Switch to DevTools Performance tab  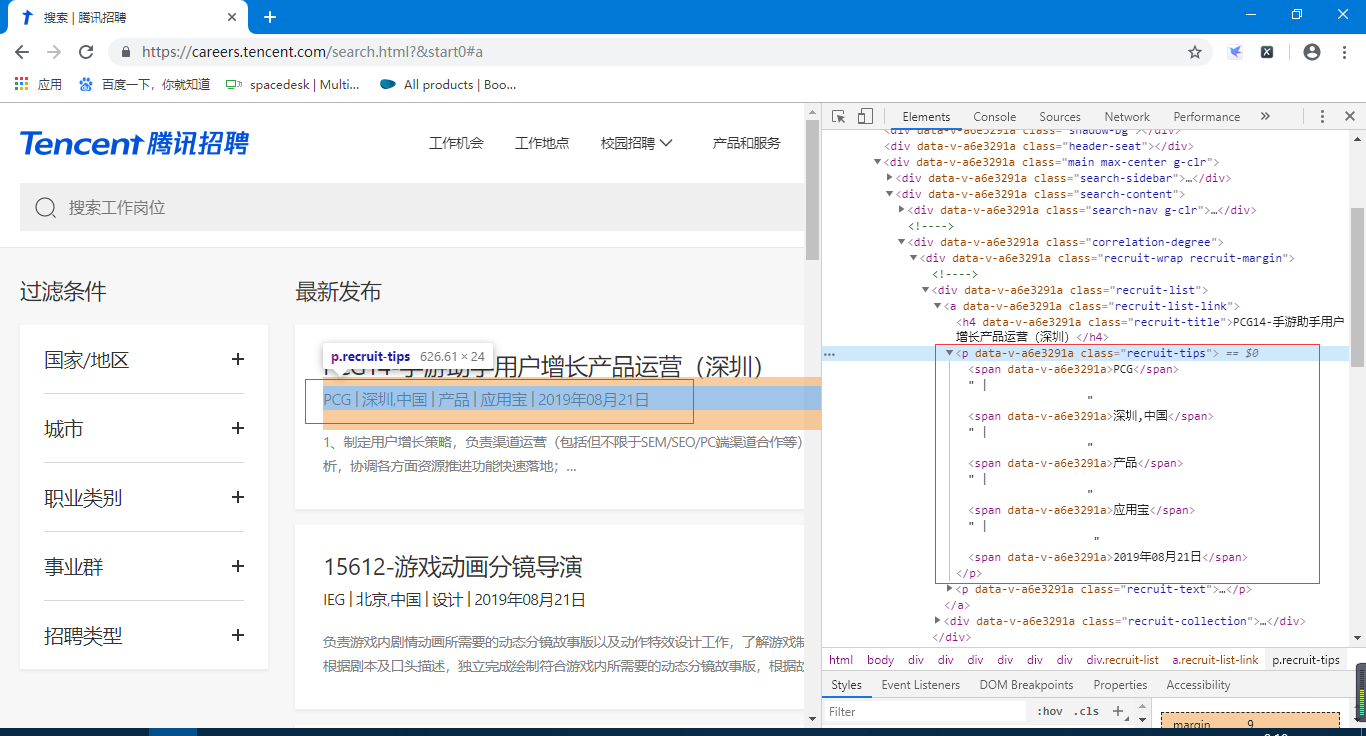click(x=1207, y=117)
